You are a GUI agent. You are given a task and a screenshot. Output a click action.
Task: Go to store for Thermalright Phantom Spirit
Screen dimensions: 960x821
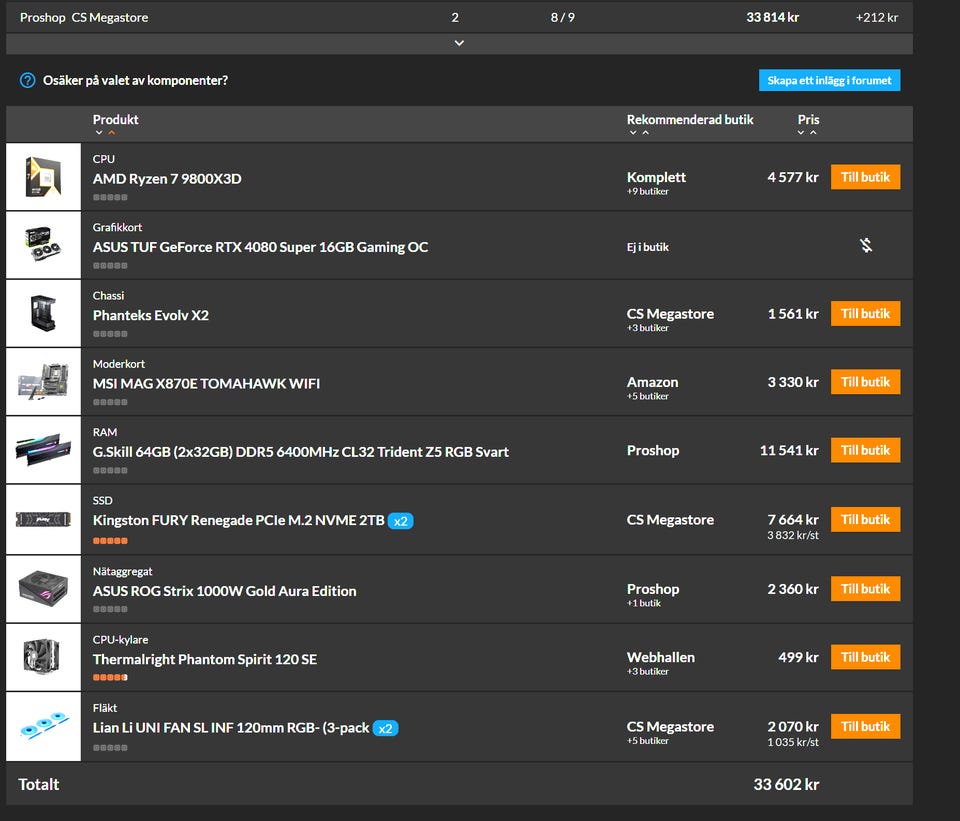(866, 657)
